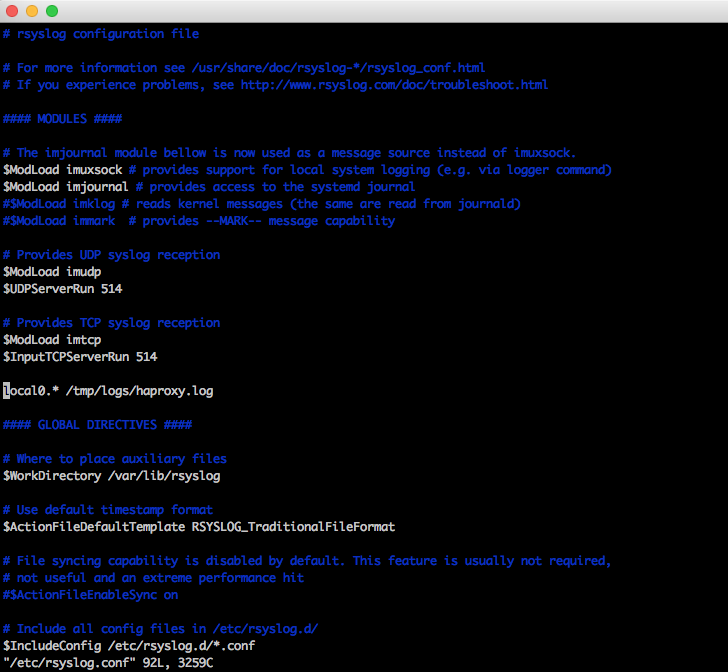The height and width of the screenshot is (672, 728).
Task: Click the '#$ActionFileEnableSync on' line
Action: point(91,595)
